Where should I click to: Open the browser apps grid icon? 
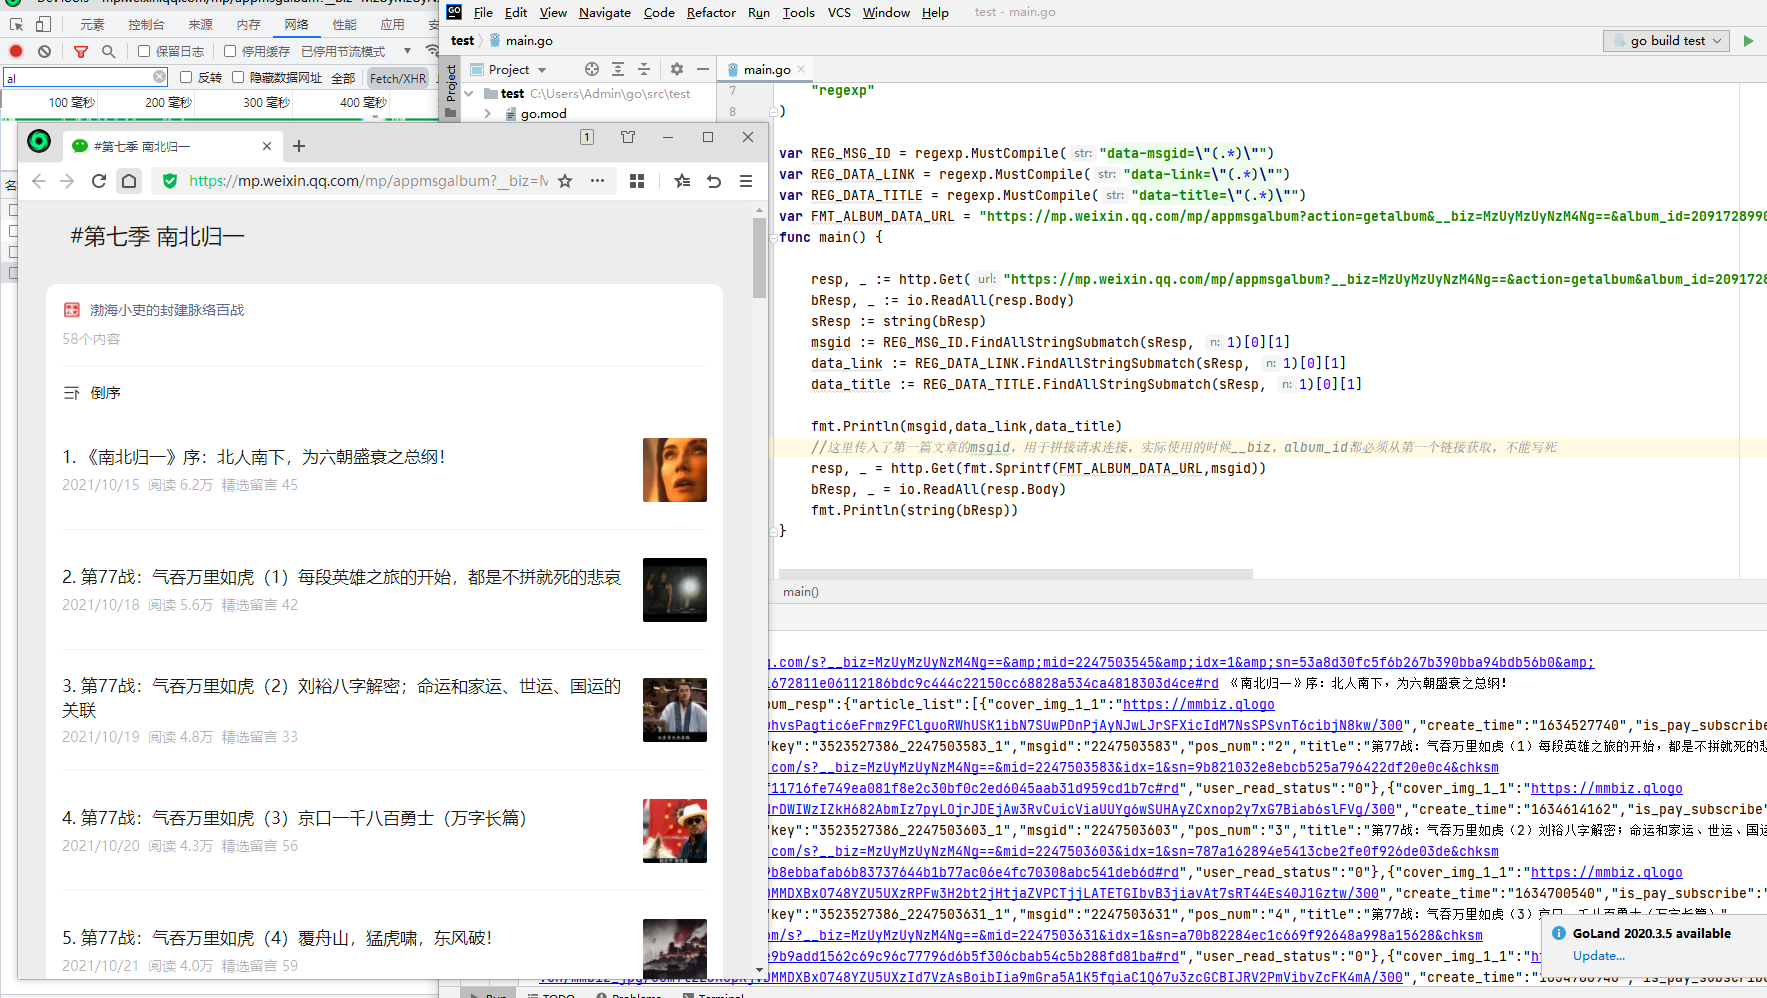637,181
